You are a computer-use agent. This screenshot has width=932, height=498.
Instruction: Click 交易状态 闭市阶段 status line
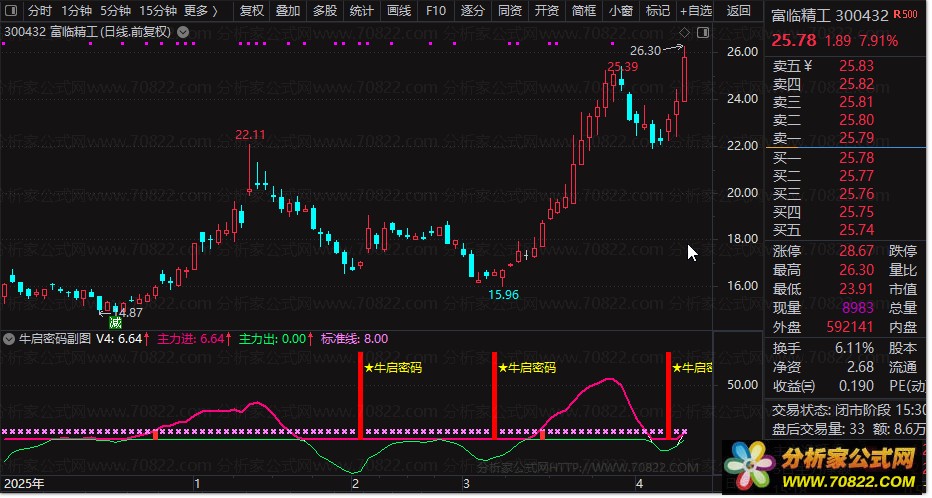coord(848,410)
